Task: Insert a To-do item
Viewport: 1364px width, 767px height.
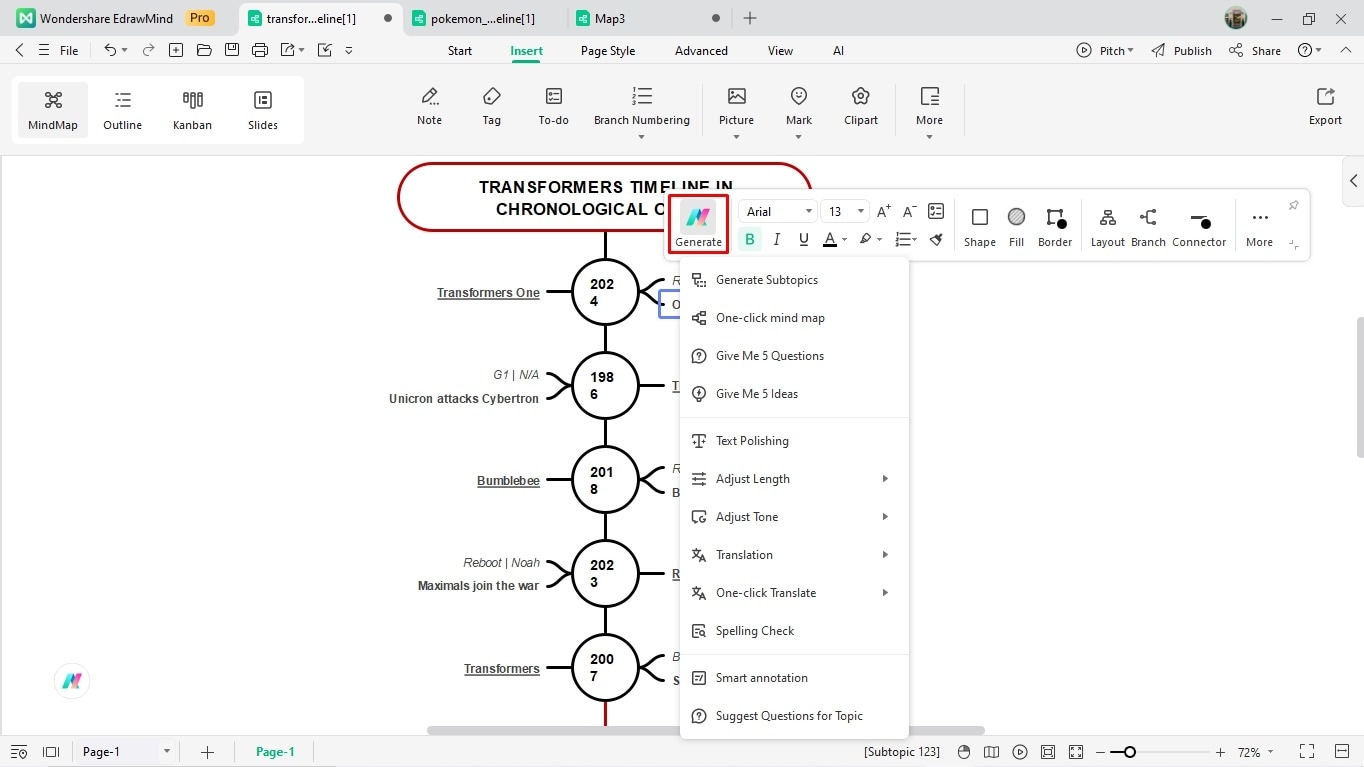Action: click(x=553, y=107)
